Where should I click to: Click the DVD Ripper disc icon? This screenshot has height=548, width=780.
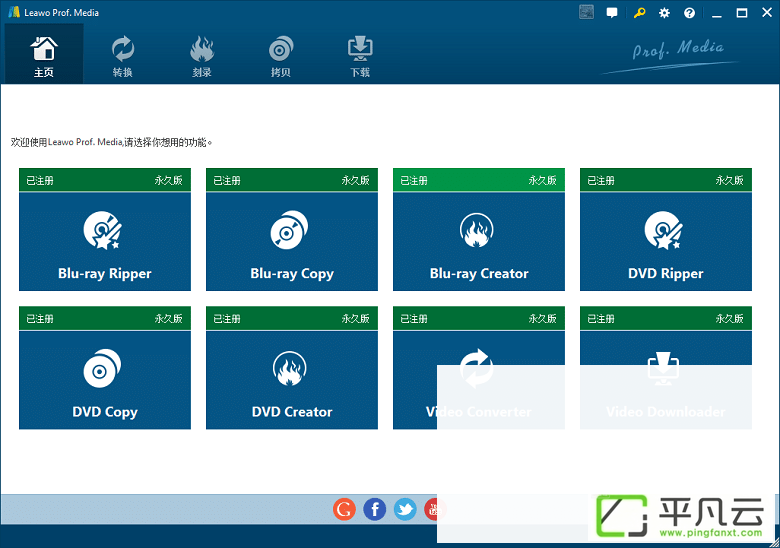[664, 230]
